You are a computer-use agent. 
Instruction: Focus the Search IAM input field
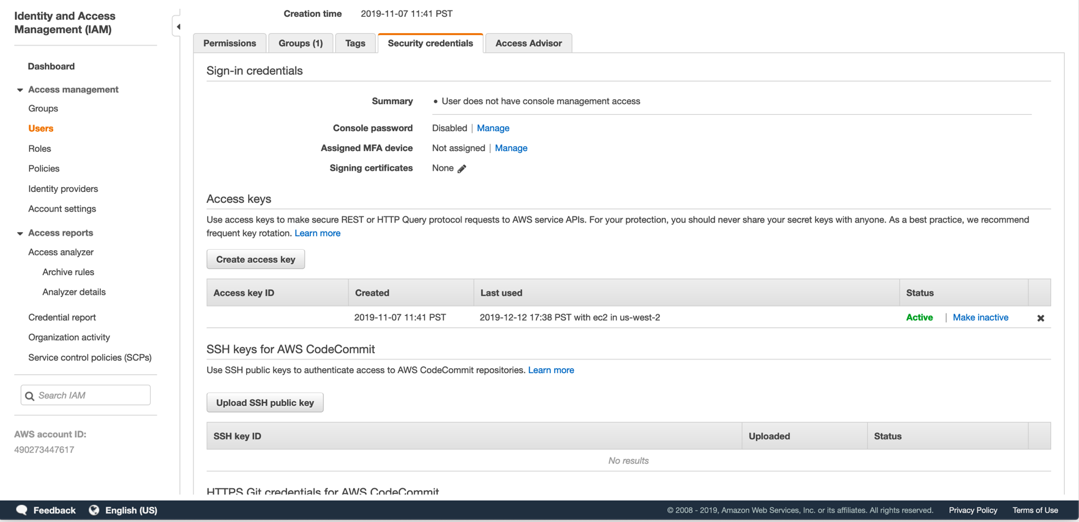click(x=91, y=396)
